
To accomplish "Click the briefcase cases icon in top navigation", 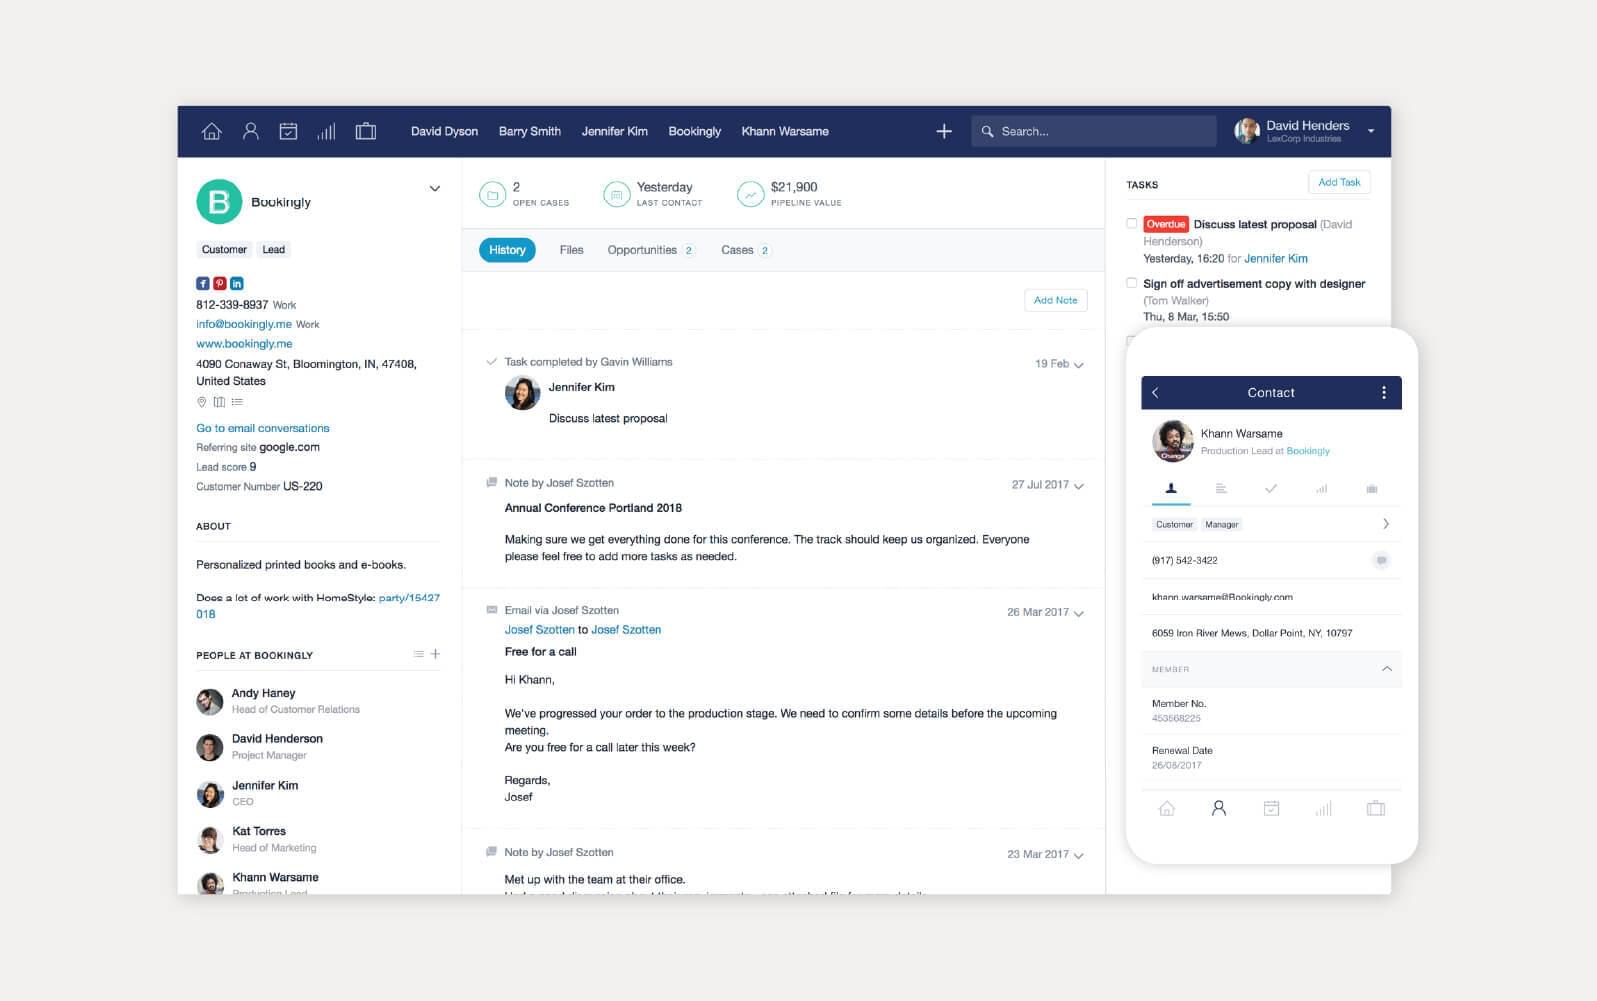I will coord(366,131).
